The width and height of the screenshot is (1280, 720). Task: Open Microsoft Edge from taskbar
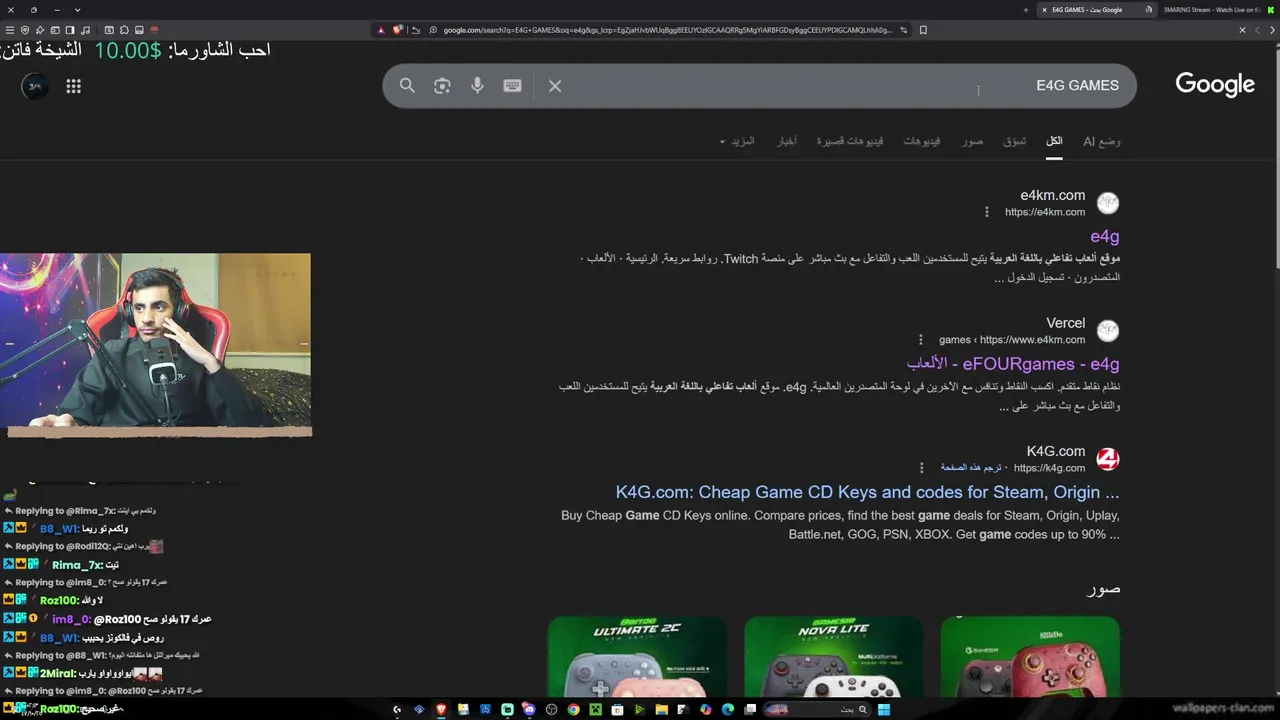point(727,710)
